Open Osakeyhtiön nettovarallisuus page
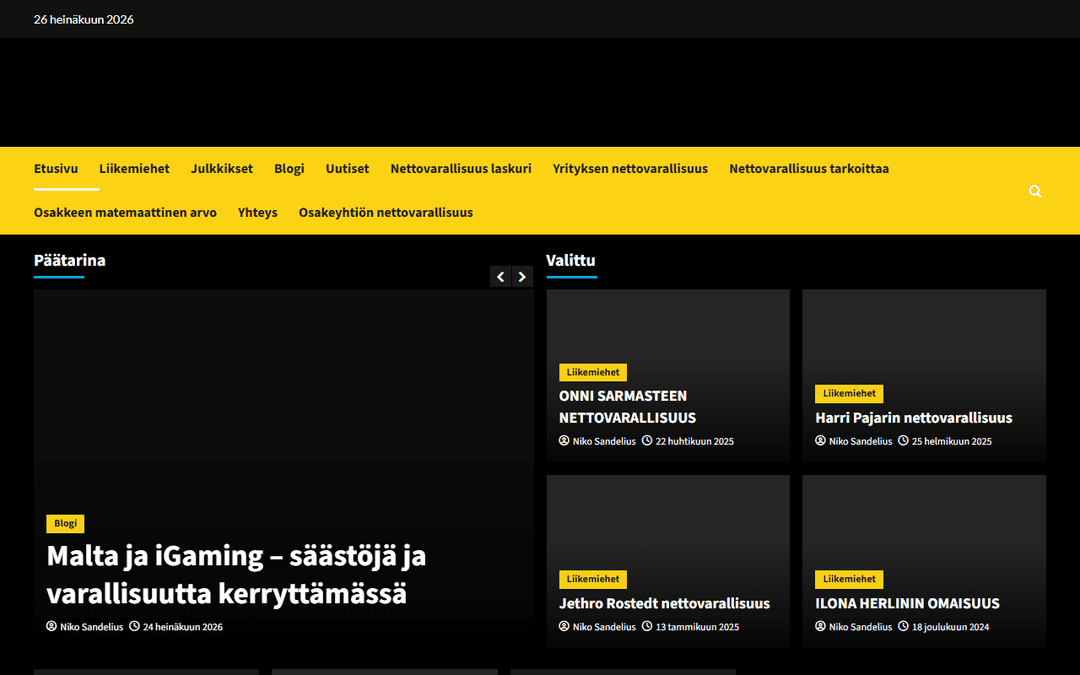The height and width of the screenshot is (675, 1080). tap(386, 213)
